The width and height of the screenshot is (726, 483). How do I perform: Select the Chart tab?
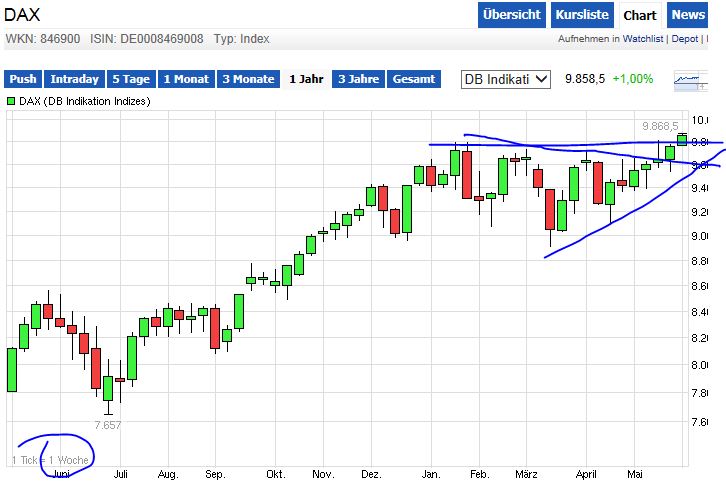640,15
